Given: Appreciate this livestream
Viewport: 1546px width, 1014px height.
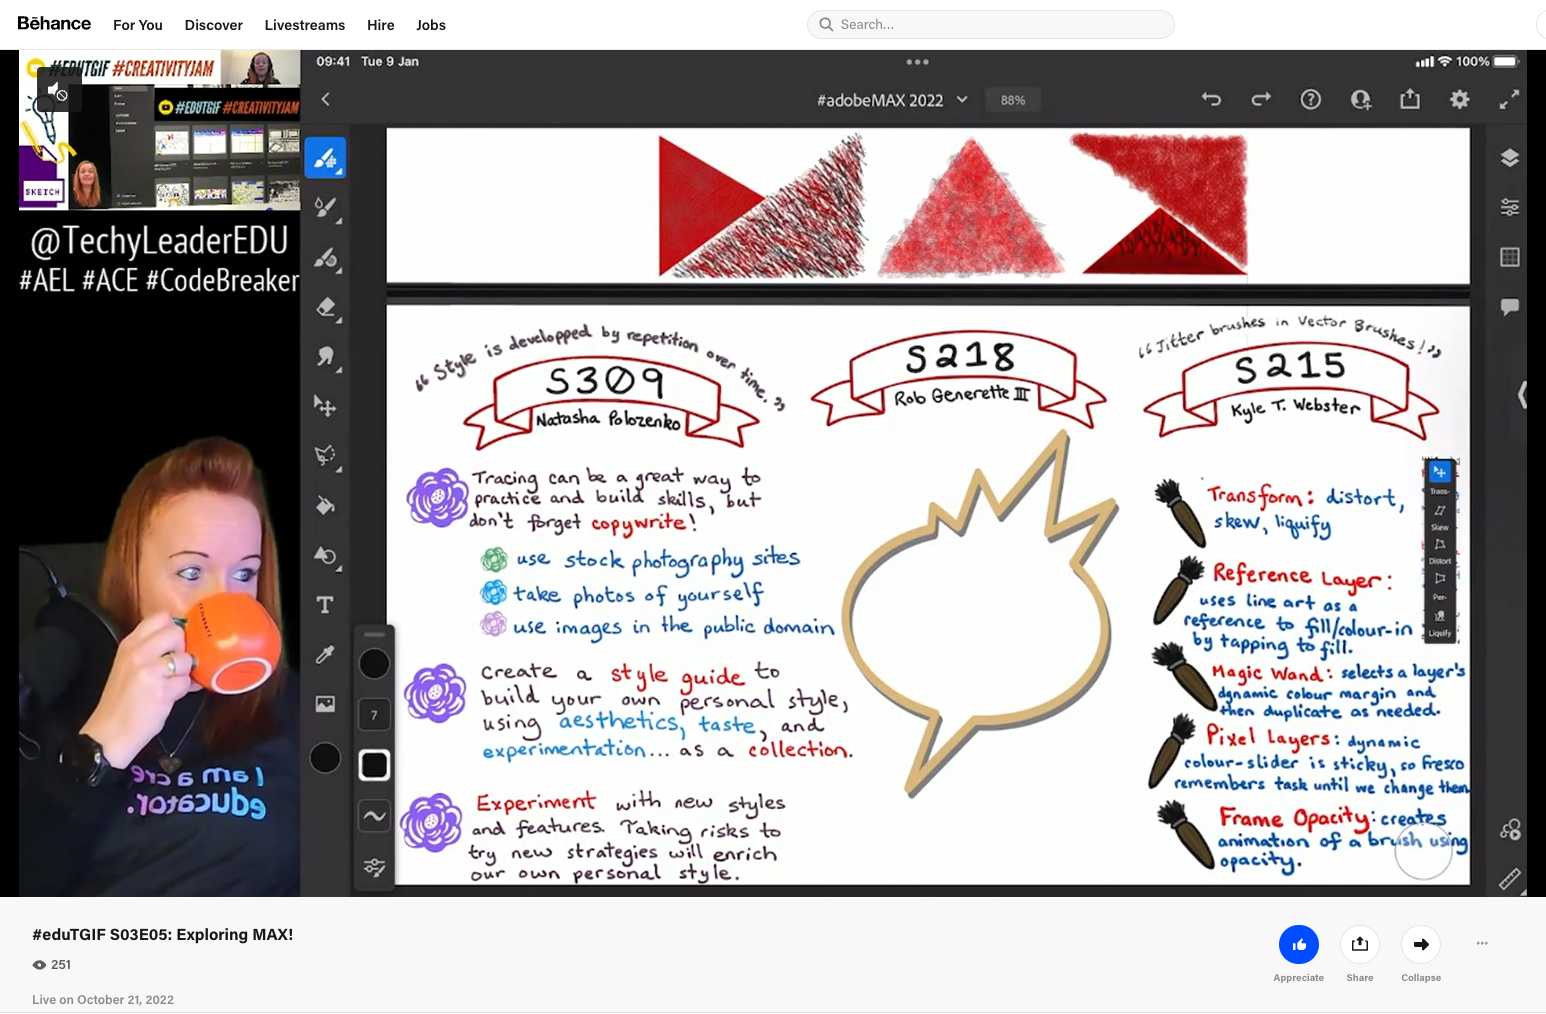Looking at the screenshot, I should (x=1299, y=944).
